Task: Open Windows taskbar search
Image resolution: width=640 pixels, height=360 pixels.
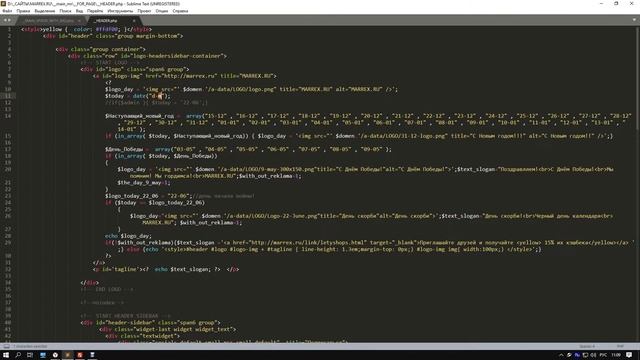Action: tap(18, 355)
